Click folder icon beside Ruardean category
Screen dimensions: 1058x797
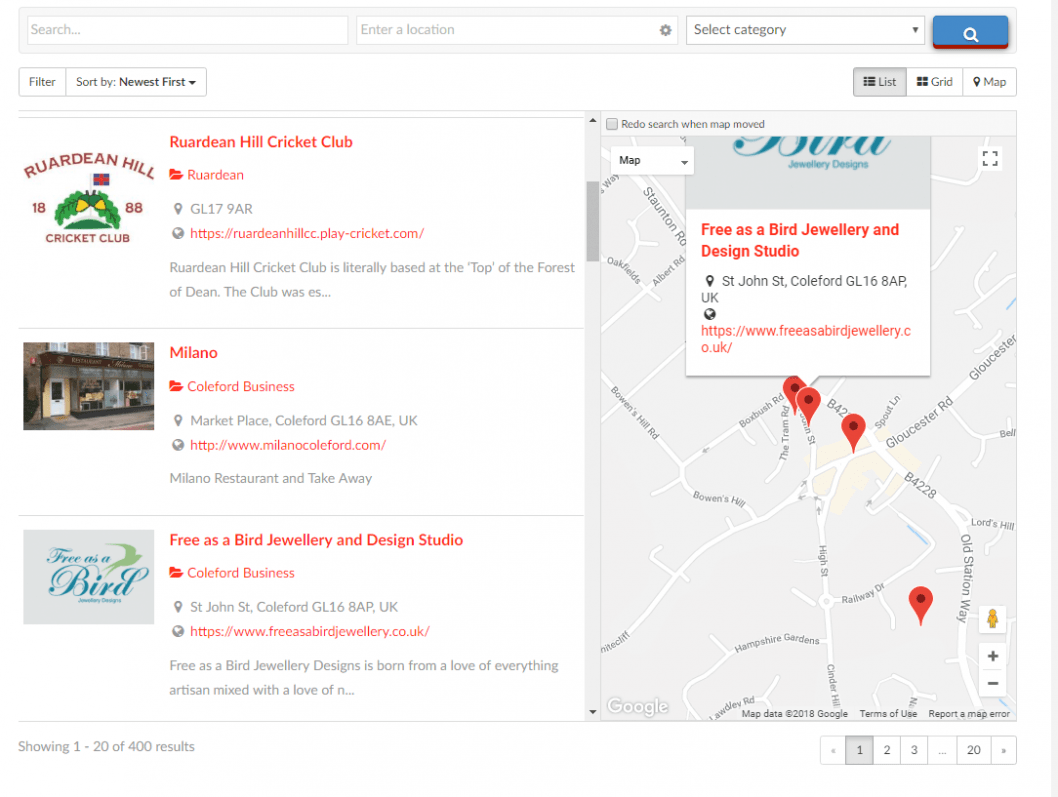176,175
